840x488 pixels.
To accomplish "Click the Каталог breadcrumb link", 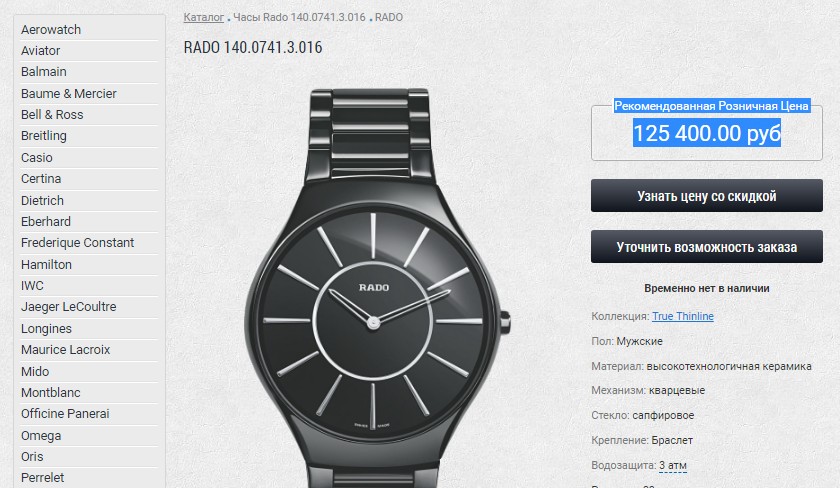I will click(204, 17).
